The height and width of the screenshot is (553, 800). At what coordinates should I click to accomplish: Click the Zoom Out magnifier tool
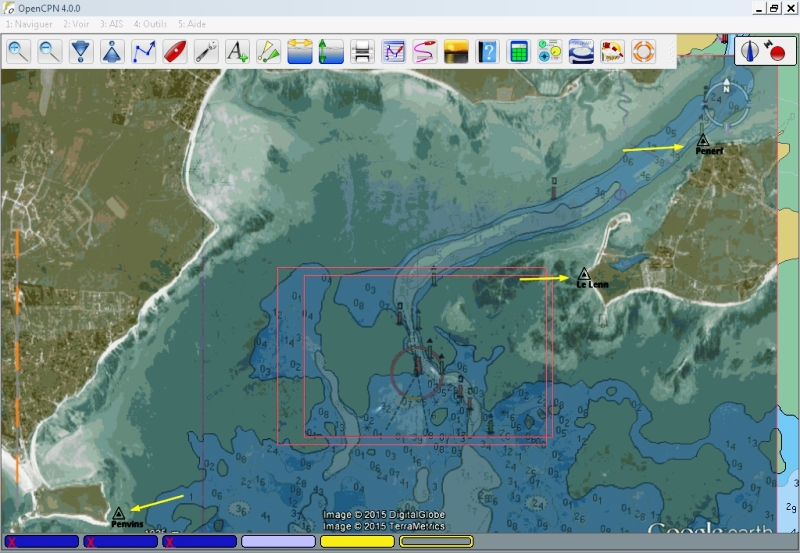click(50, 51)
